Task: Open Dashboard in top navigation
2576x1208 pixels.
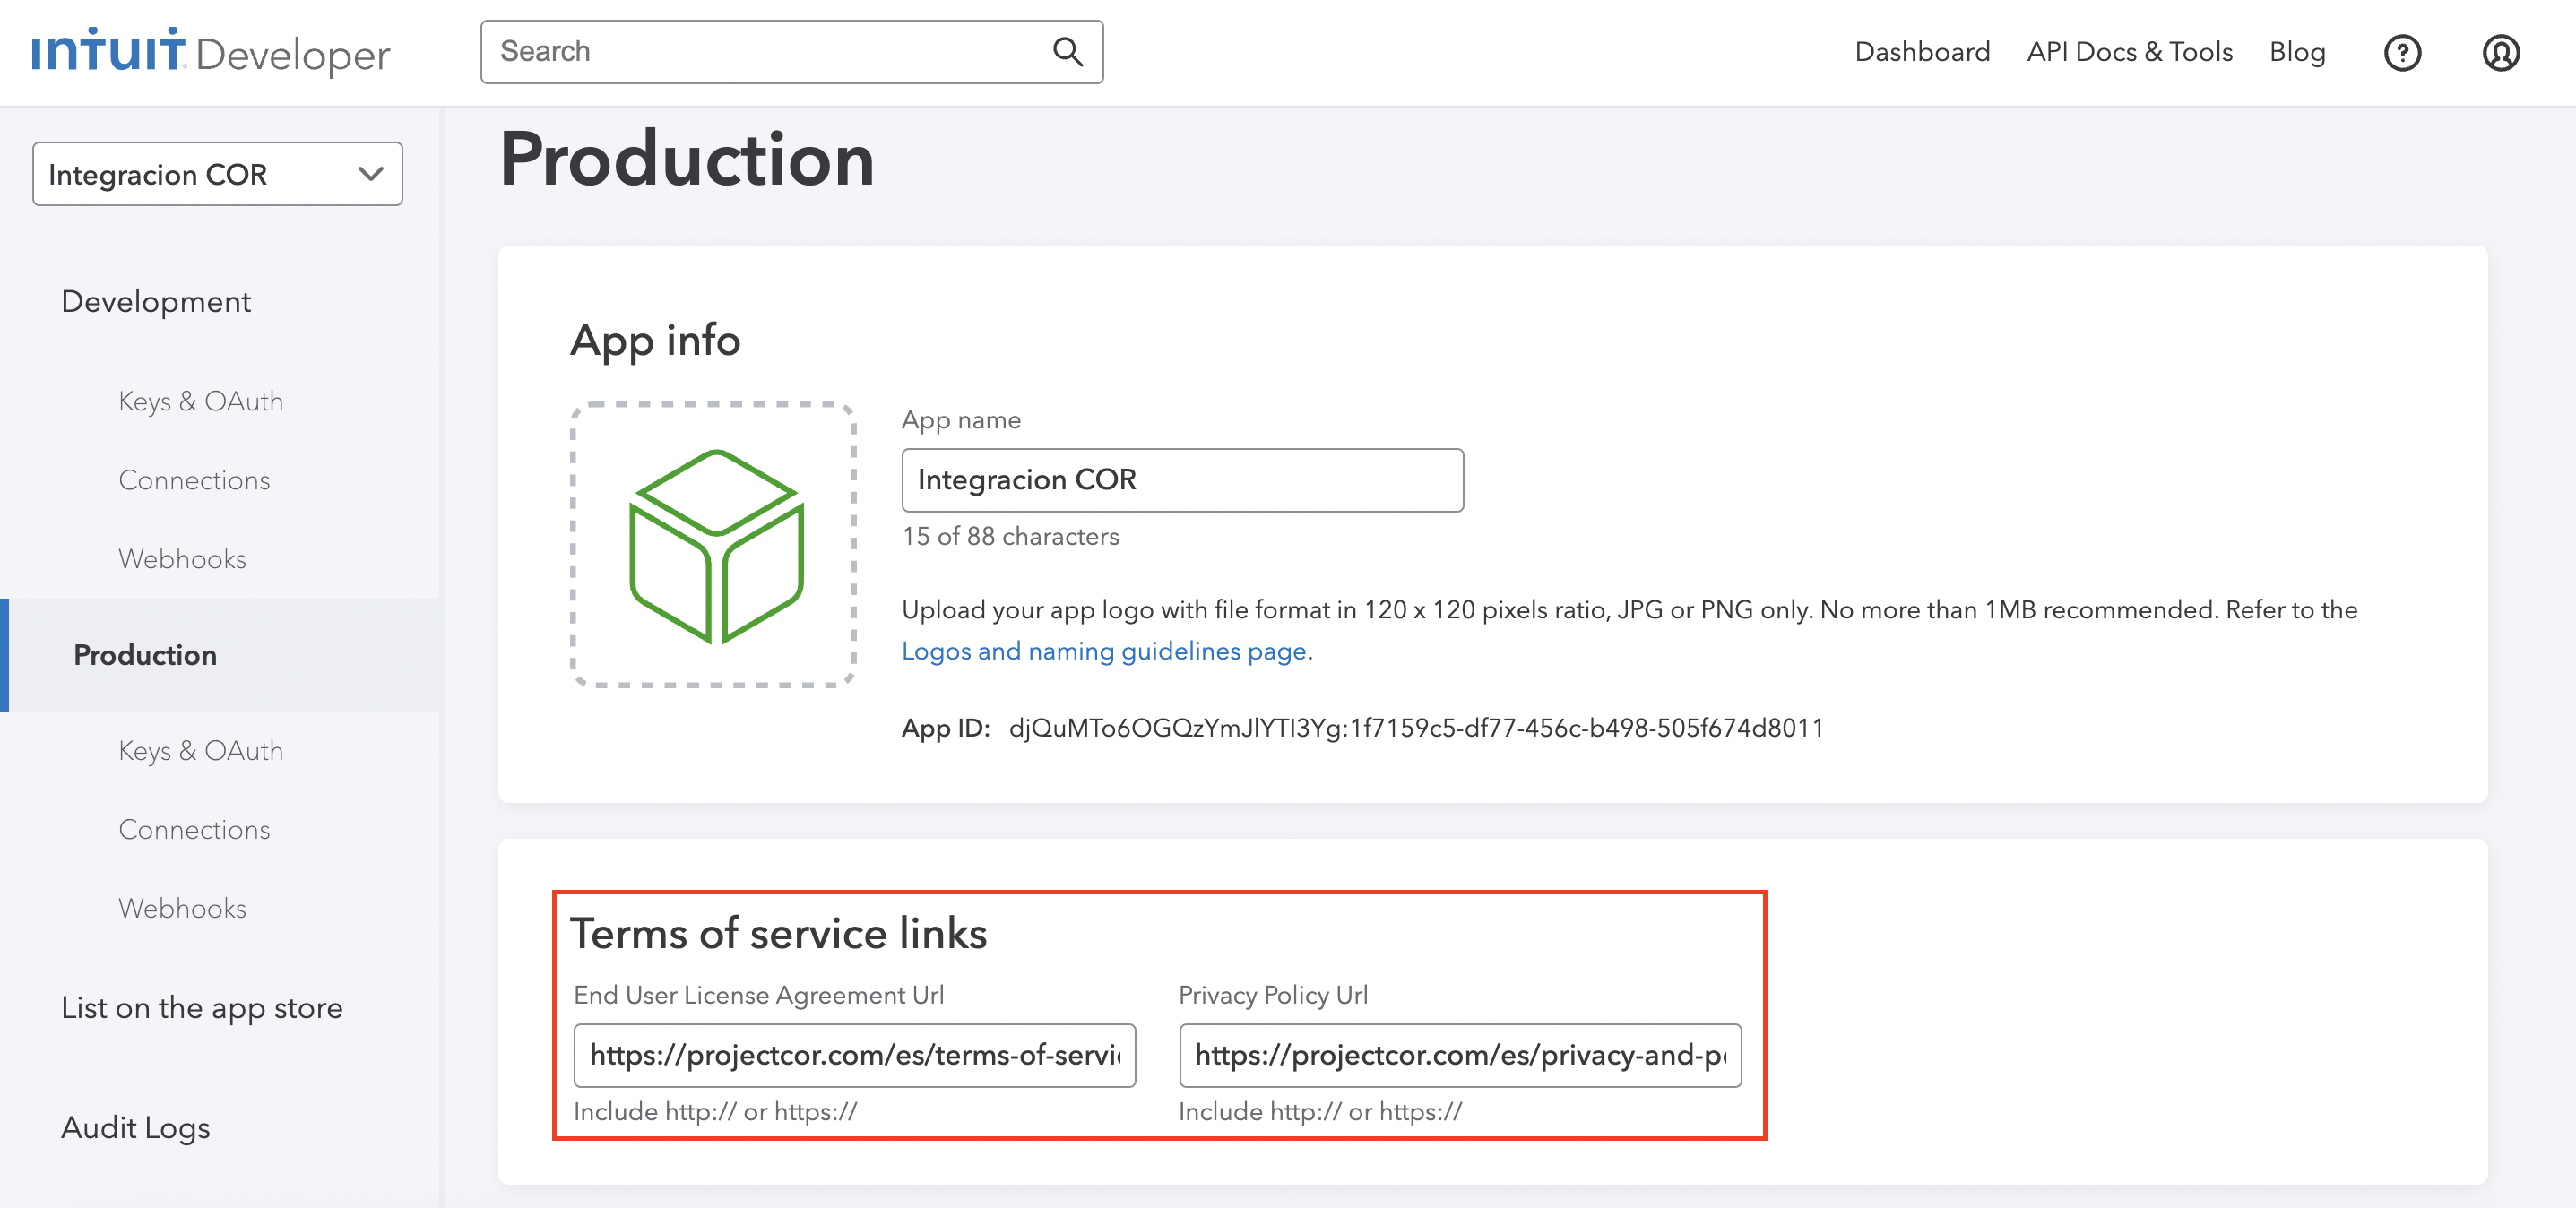Action: pyautogui.click(x=1921, y=52)
